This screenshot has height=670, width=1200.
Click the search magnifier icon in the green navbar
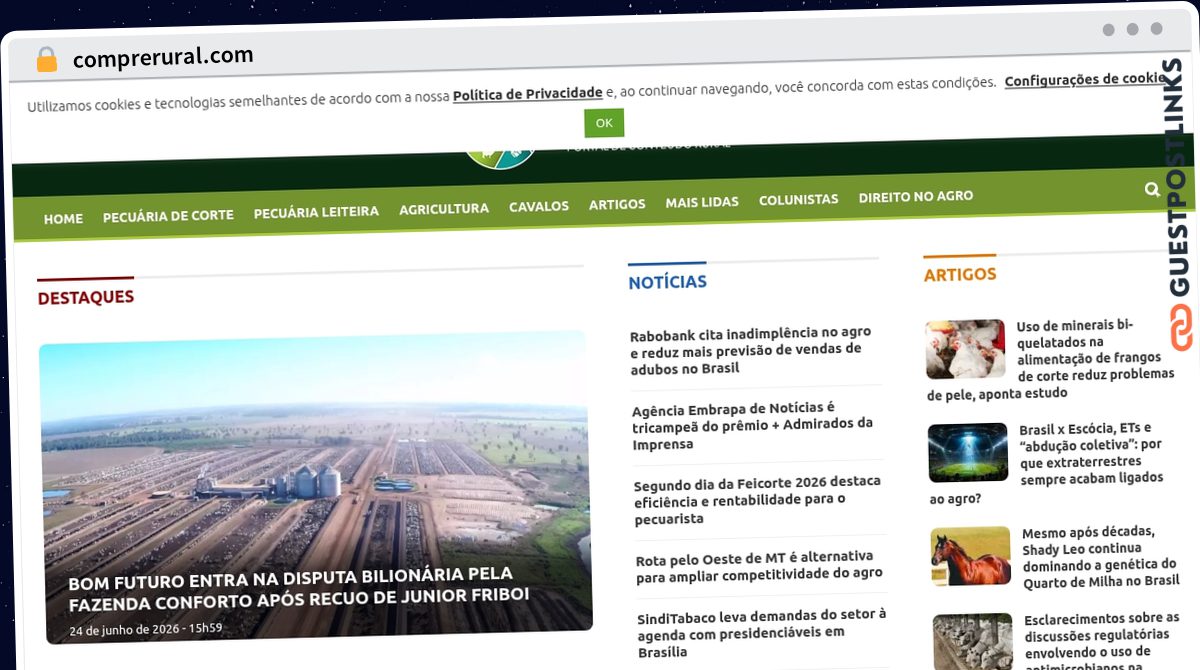pos(1152,189)
